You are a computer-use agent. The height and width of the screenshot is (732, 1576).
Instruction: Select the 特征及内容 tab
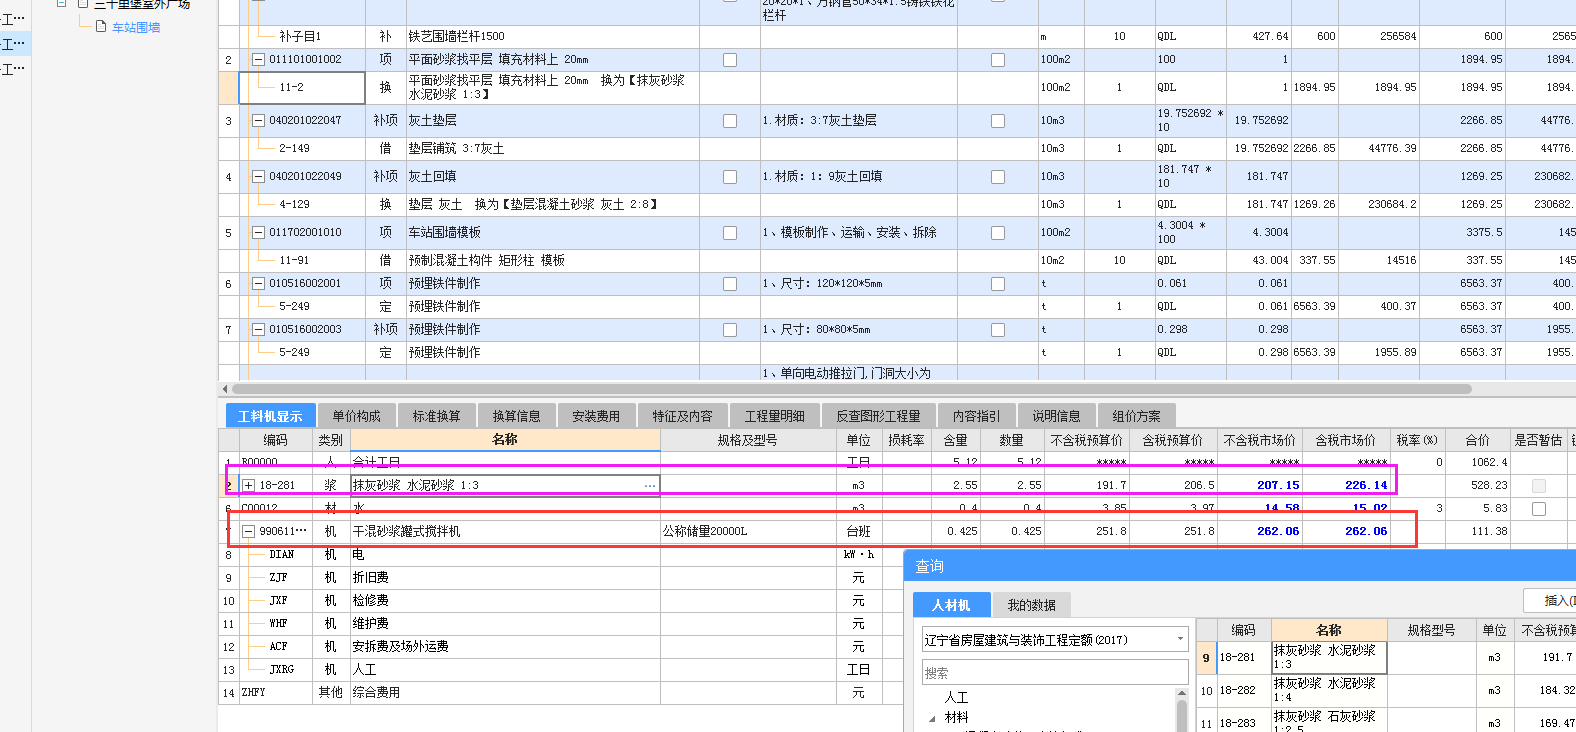[683, 416]
